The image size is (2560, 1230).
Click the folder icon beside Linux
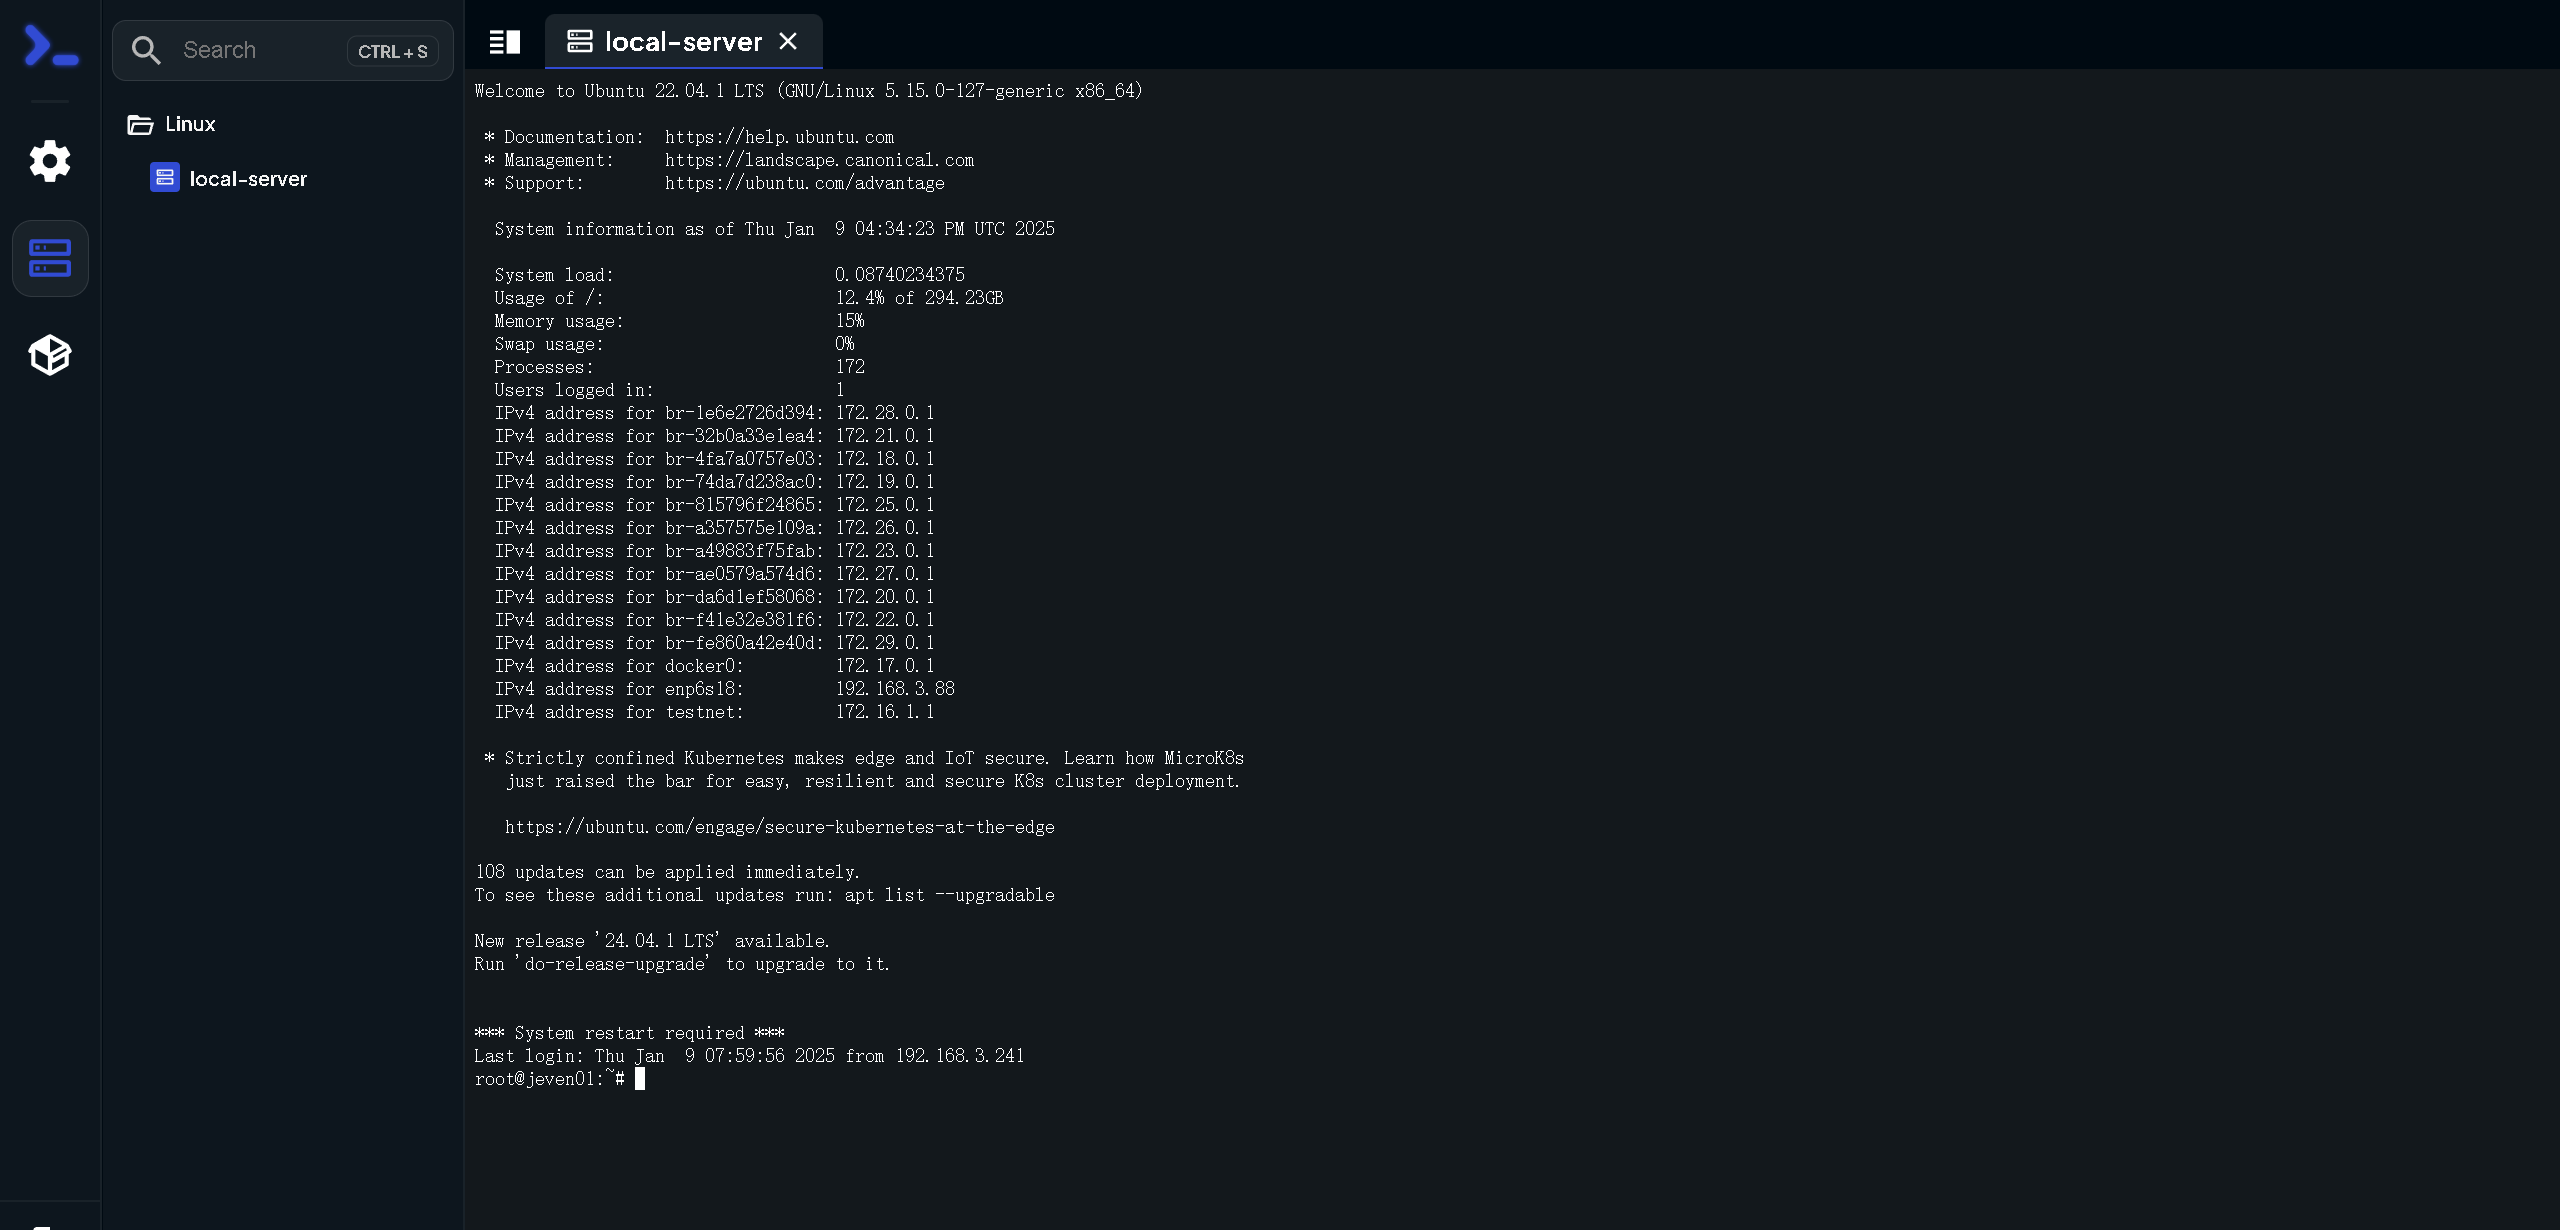point(139,124)
